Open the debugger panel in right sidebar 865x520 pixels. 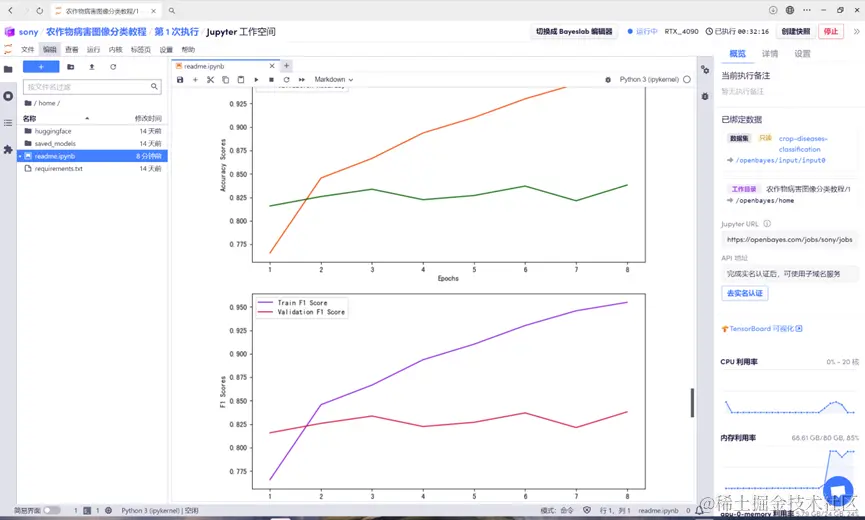(x=705, y=96)
